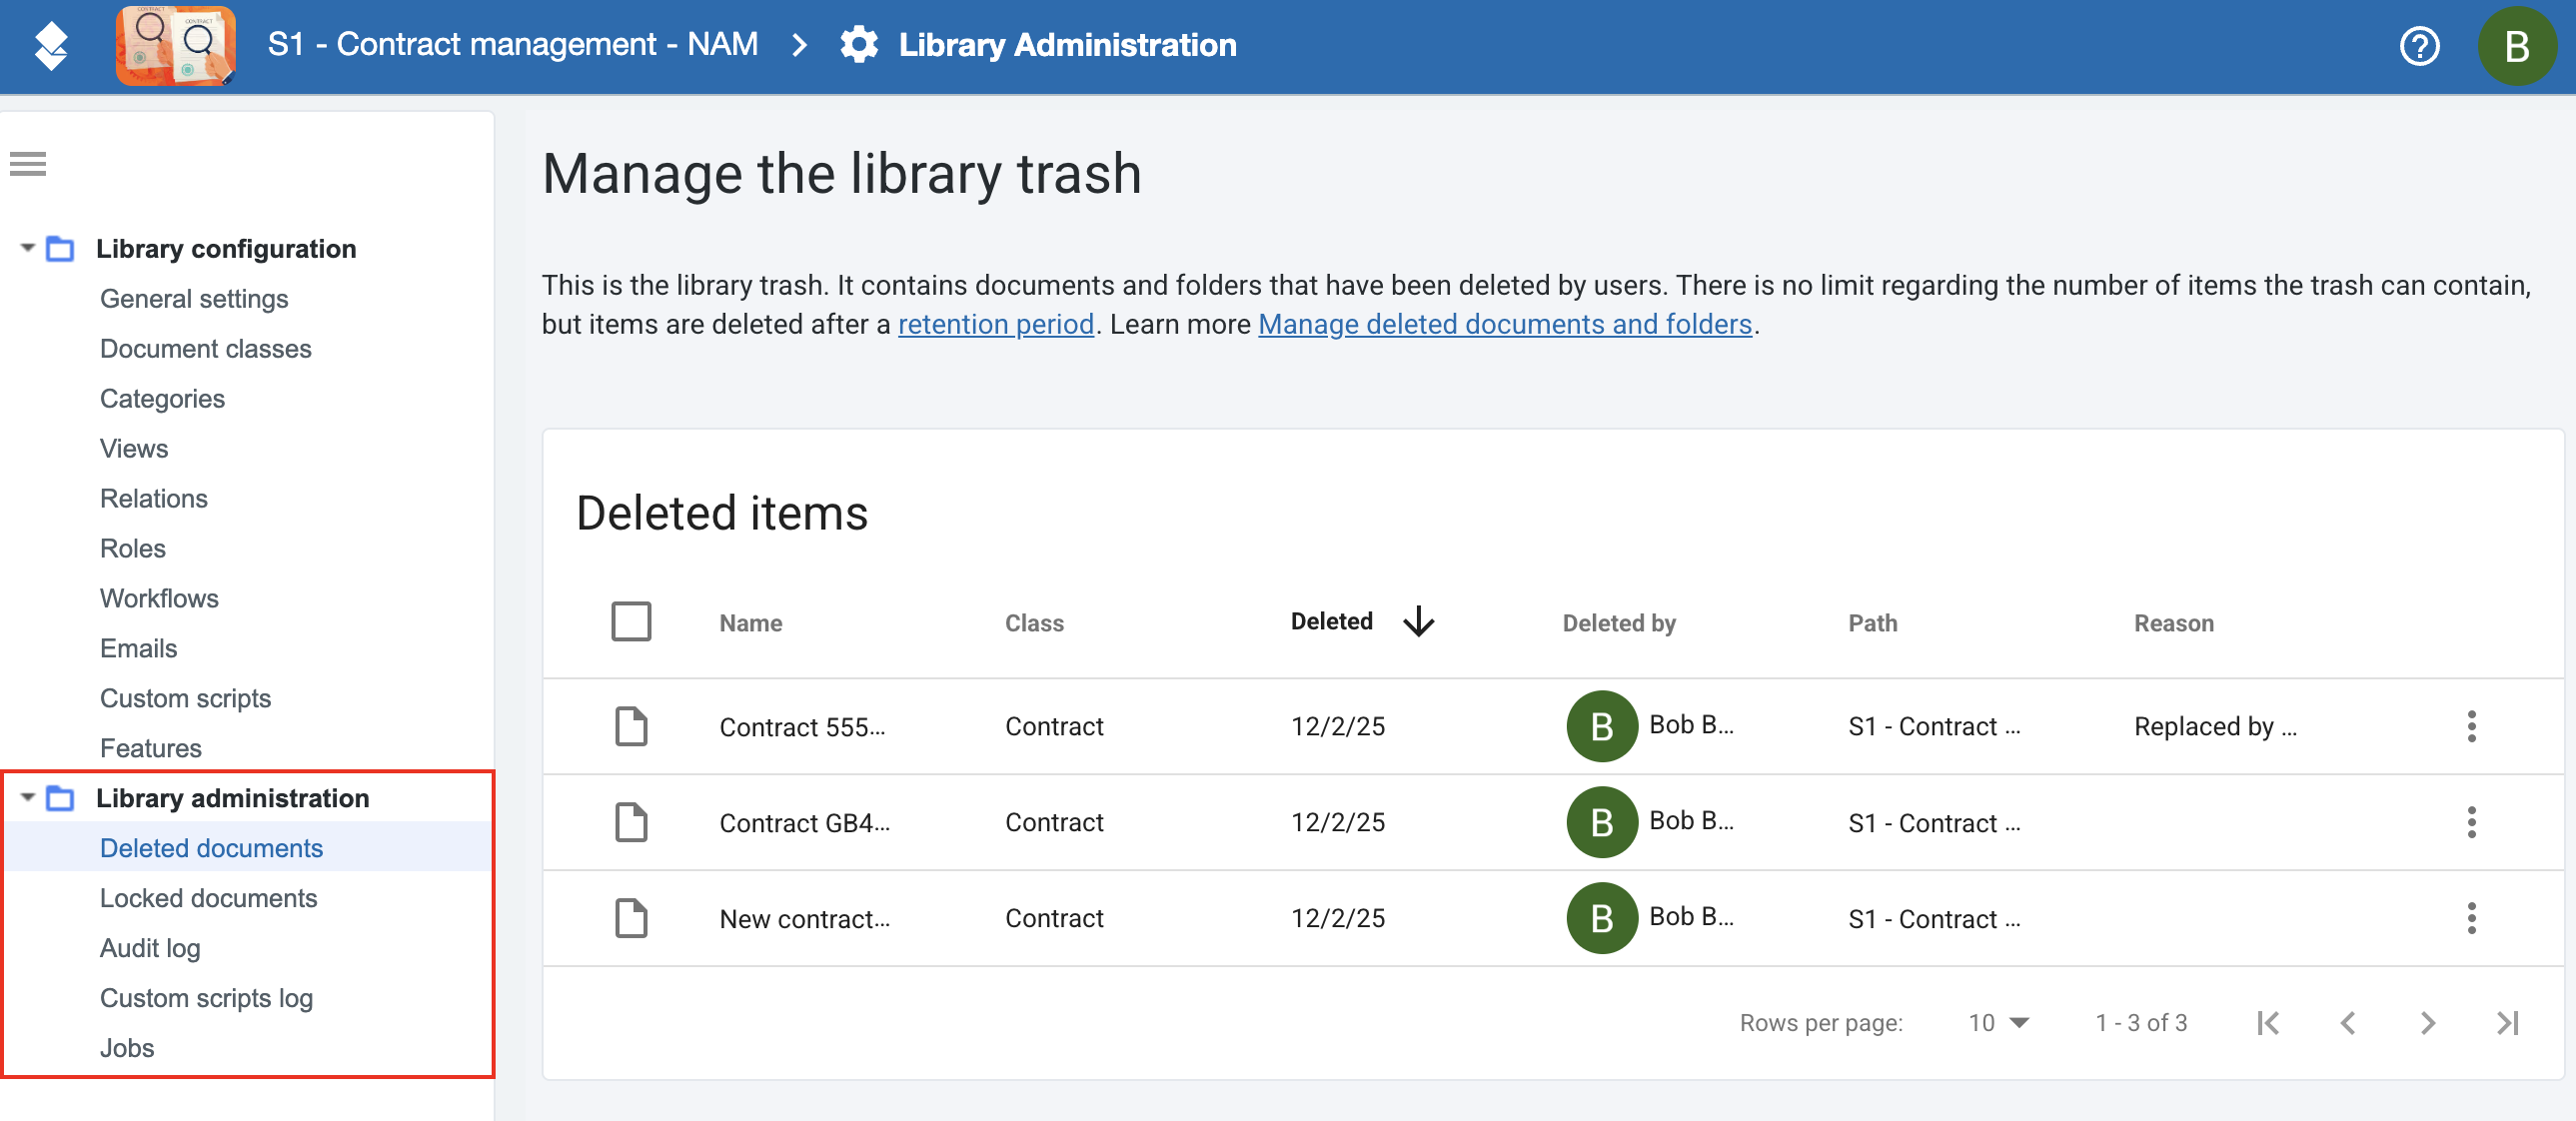Collapse the Library configuration tree section

point(27,247)
